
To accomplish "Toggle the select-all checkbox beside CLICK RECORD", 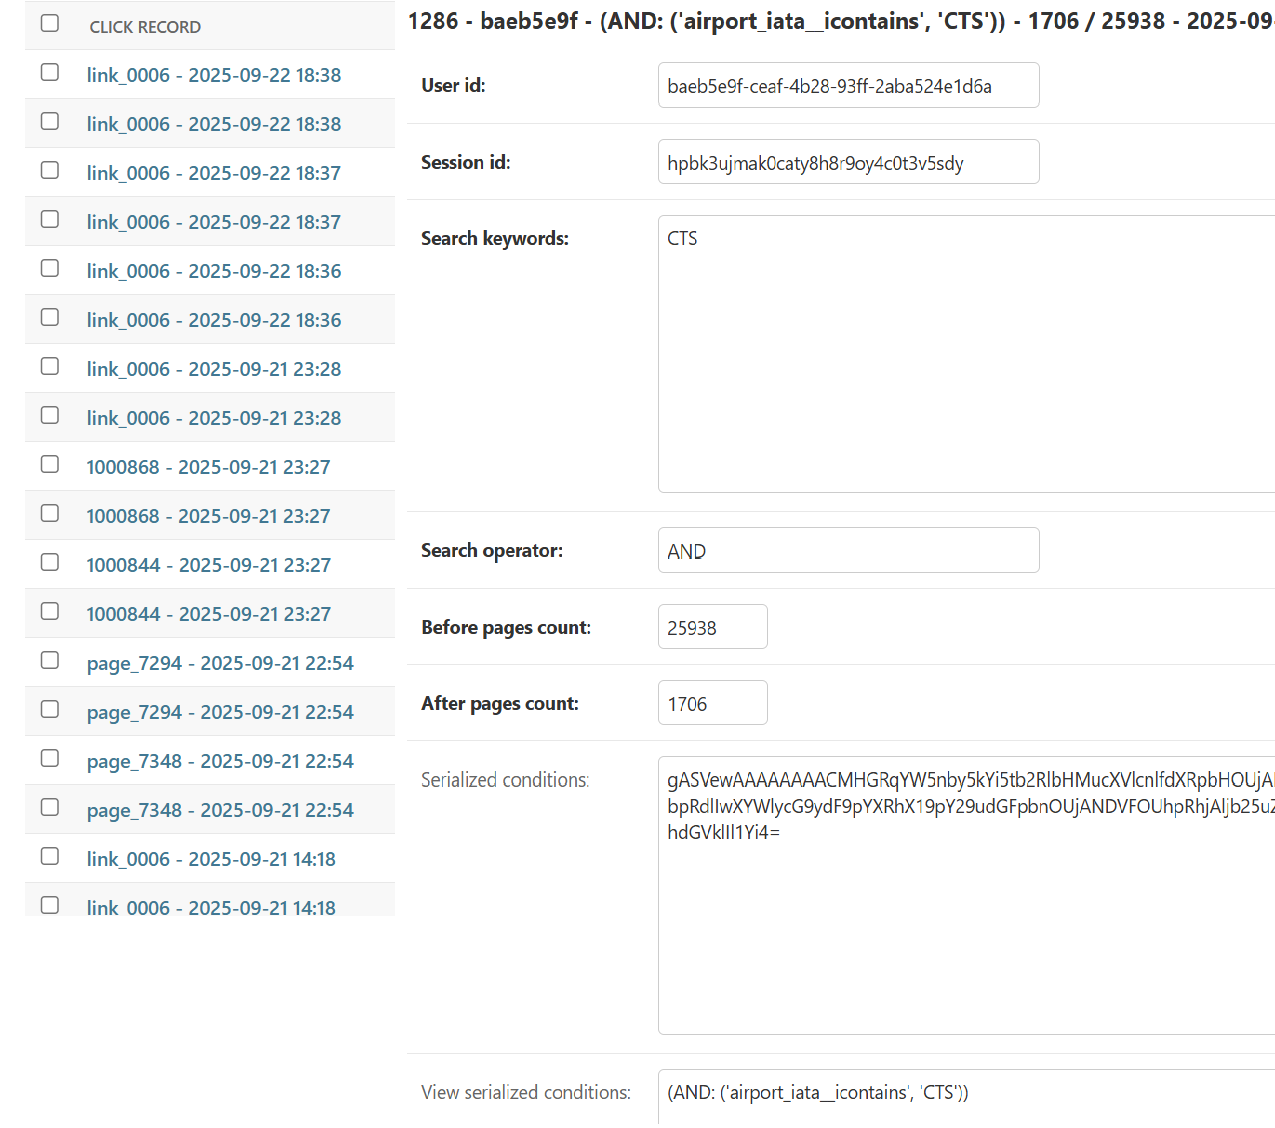I will tap(50, 23).
